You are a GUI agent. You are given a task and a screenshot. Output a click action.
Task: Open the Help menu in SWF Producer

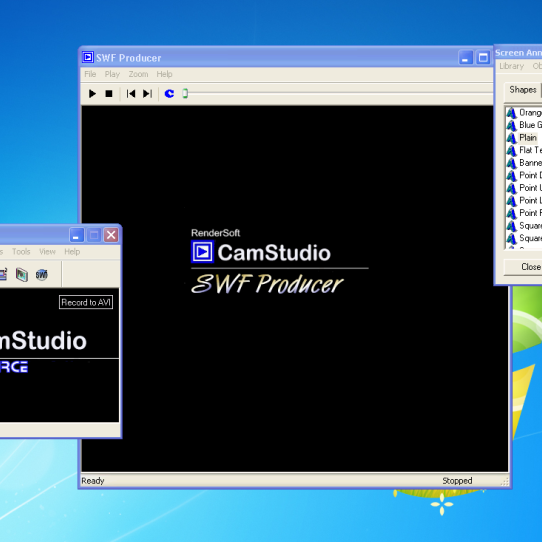[164, 74]
